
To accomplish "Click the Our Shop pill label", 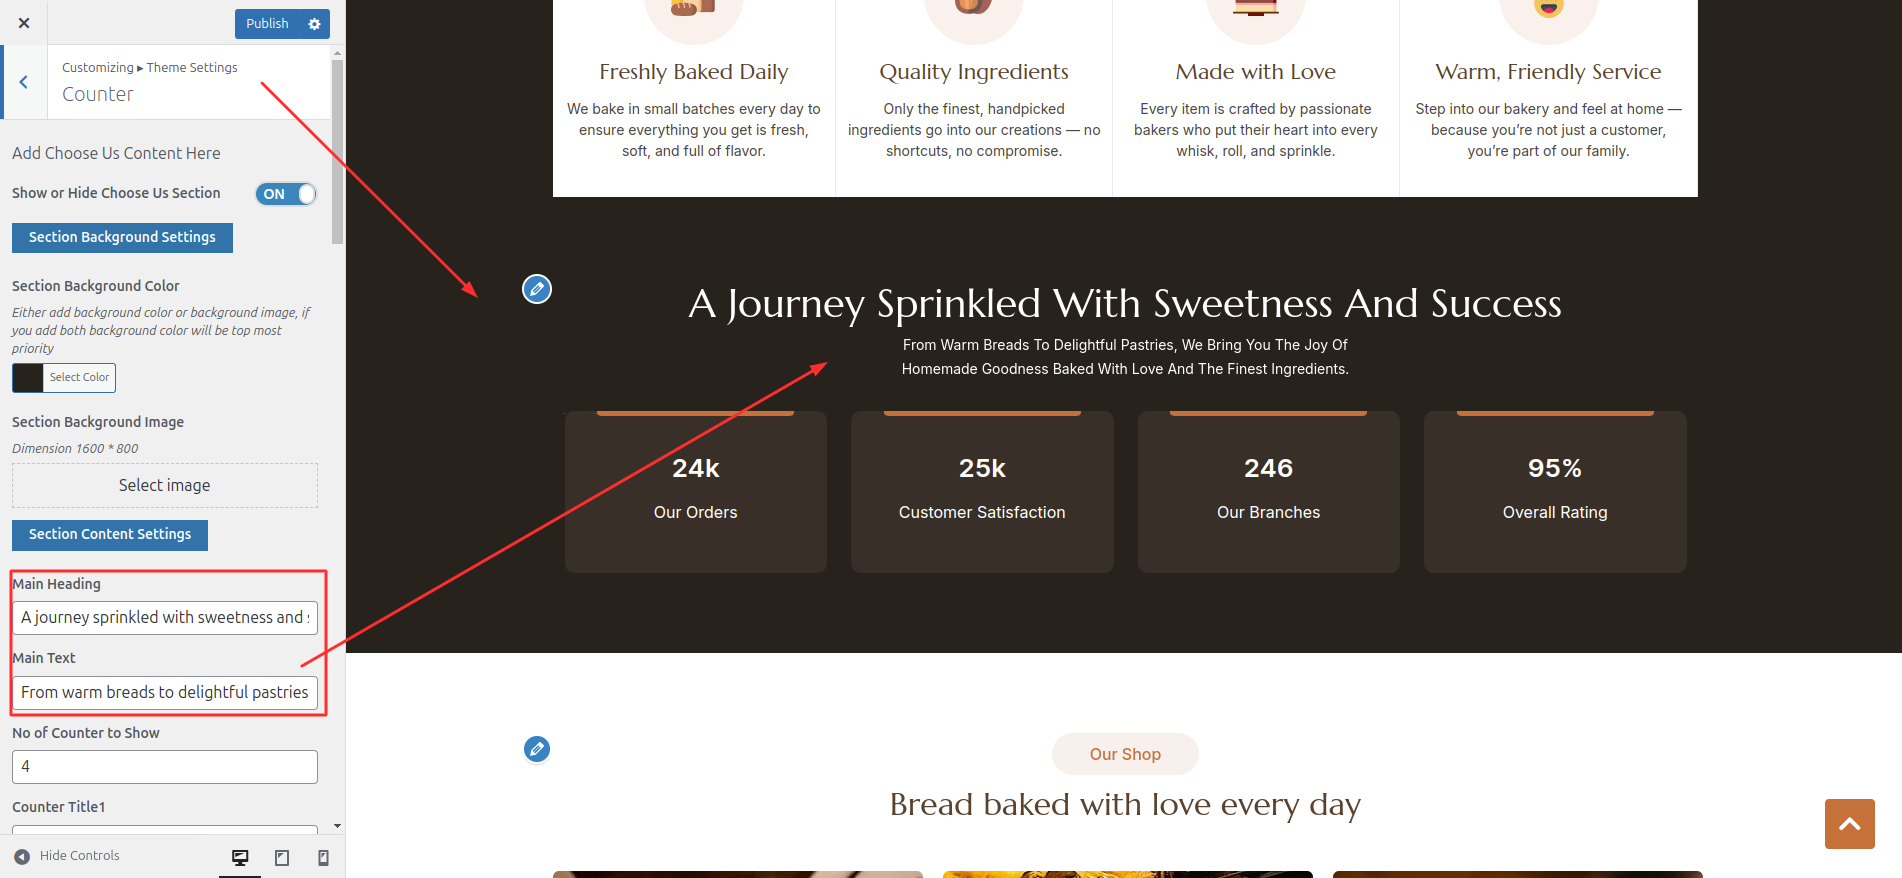I will 1125,754.
